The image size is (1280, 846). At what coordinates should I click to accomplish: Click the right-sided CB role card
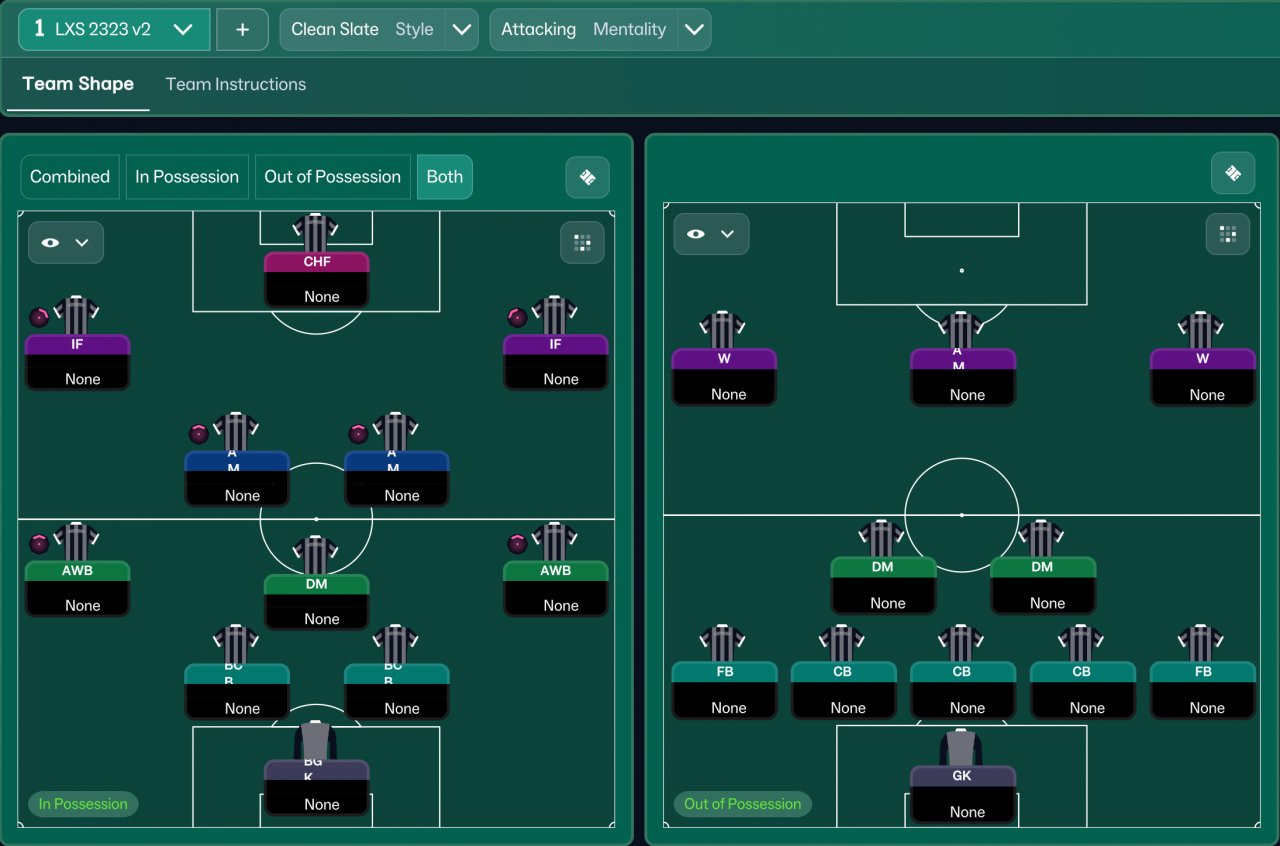(1082, 690)
